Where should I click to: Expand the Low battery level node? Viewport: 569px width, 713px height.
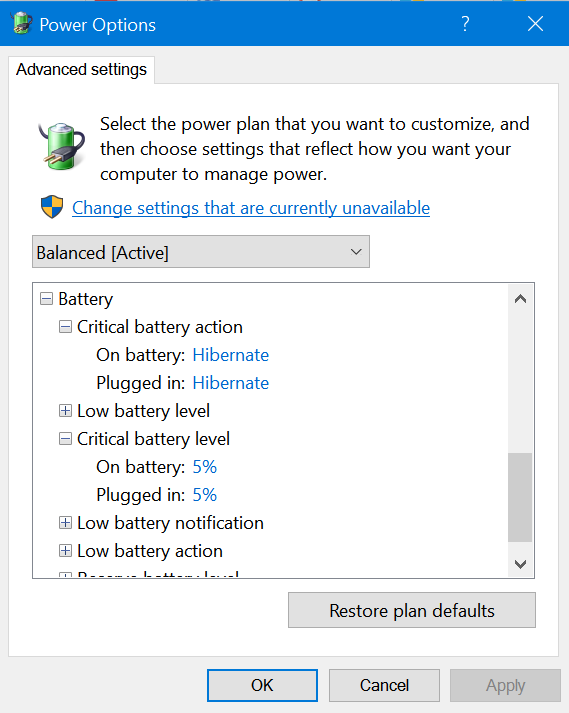(x=65, y=411)
